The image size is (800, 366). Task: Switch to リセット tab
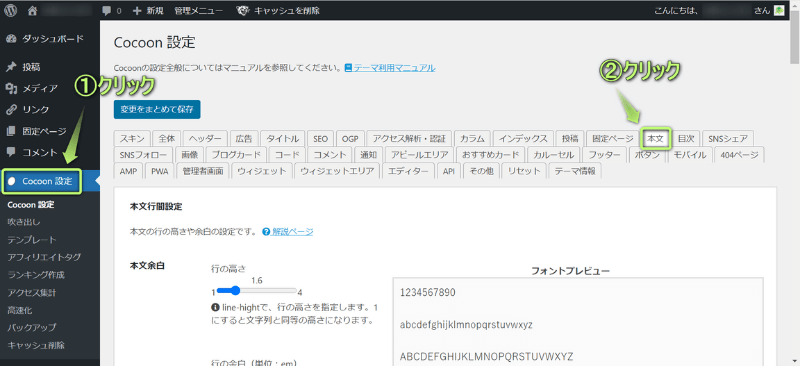click(523, 172)
